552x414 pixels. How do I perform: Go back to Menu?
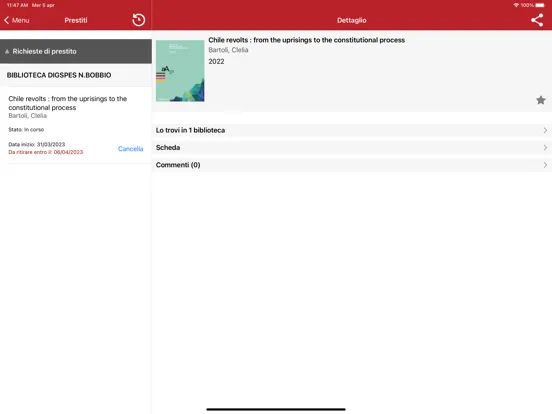[x=17, y=20]
